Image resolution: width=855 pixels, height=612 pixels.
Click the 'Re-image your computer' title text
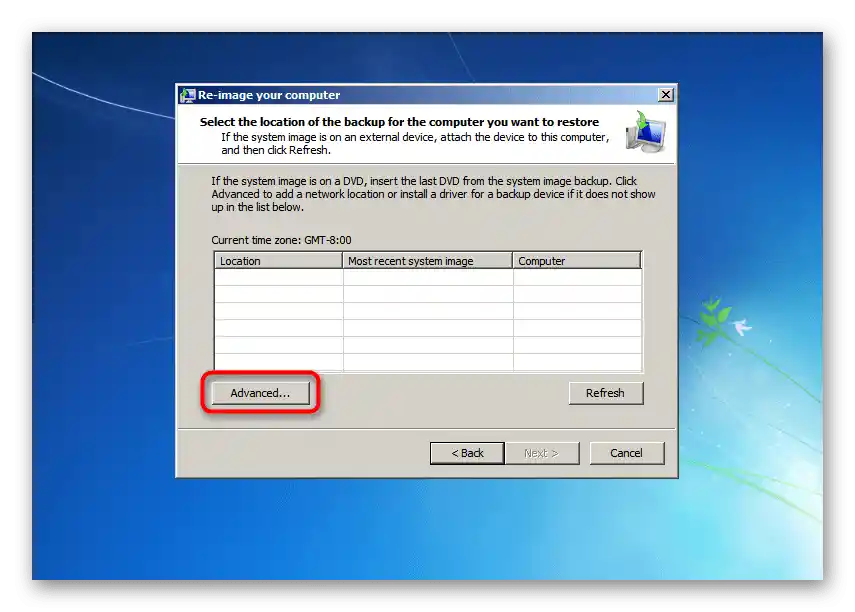click(269, 95)
